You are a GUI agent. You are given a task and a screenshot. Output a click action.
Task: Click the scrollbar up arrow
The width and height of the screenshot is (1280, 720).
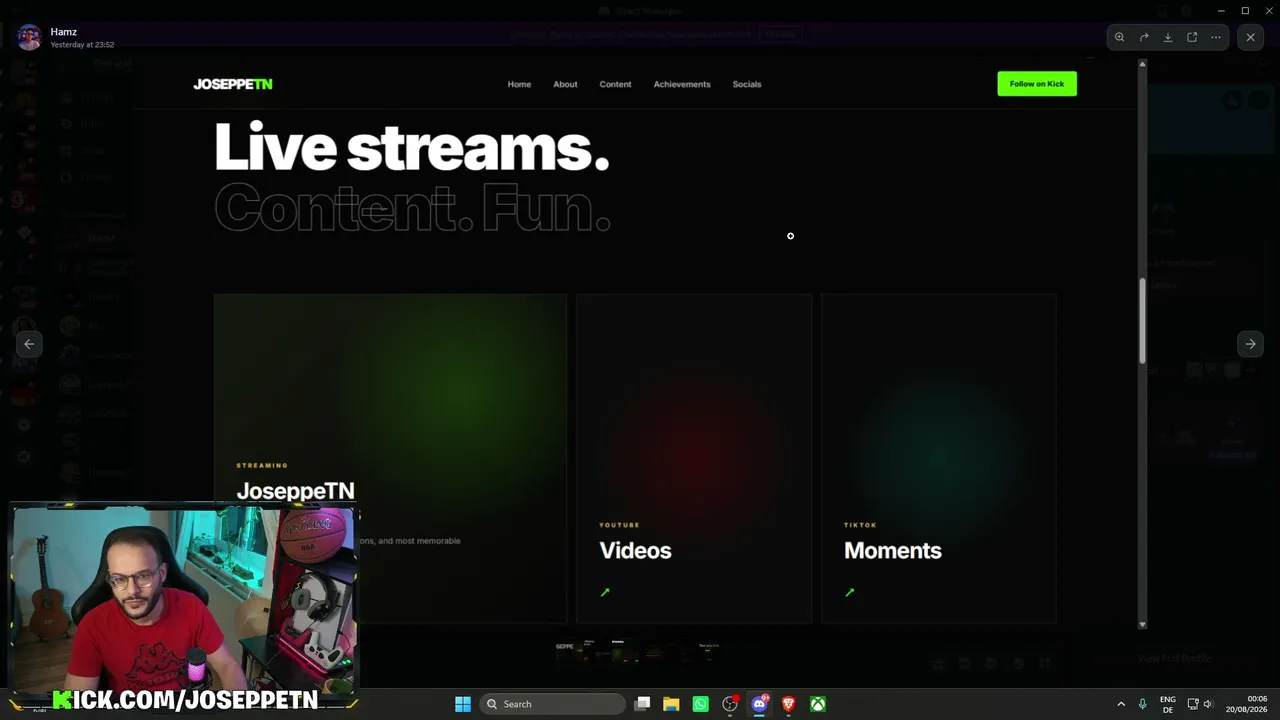tap(1142, 65)
